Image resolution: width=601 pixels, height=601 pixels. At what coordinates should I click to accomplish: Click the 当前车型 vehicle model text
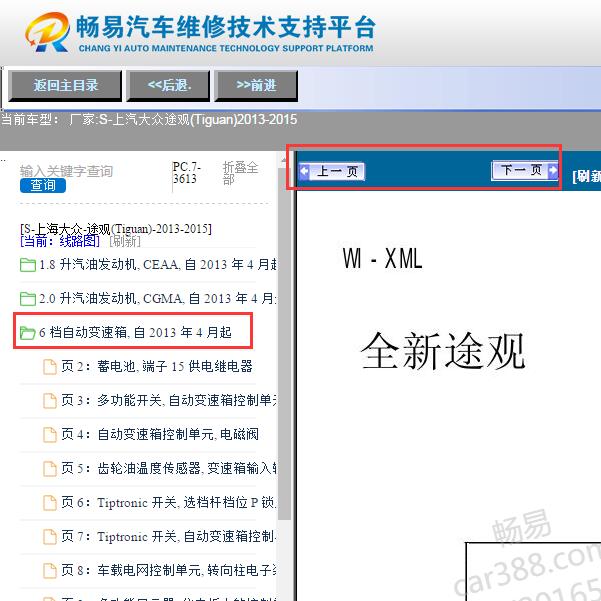pyautogui.click(x=149, y=120)
